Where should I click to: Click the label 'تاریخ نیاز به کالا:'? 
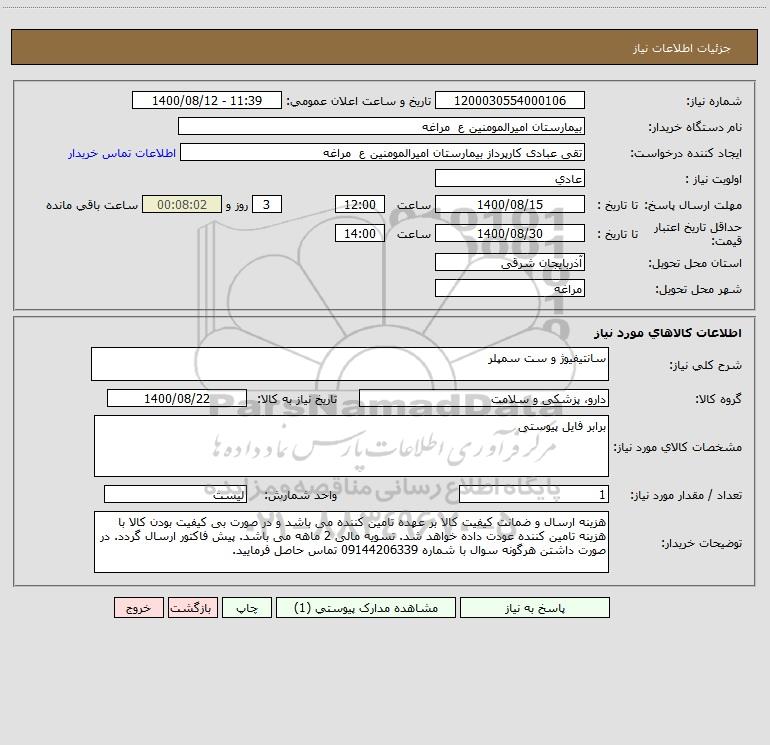tap(297, 399)
